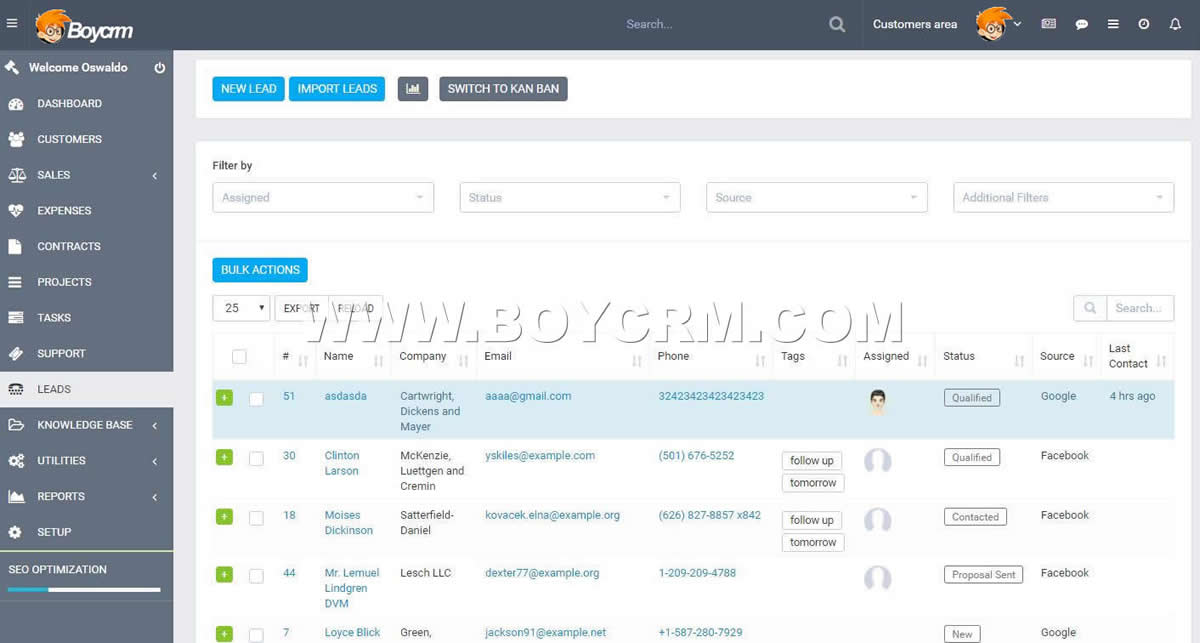
Task: Select the checkbox for lead Clinton Larson
Action: (x=256, y=459)
